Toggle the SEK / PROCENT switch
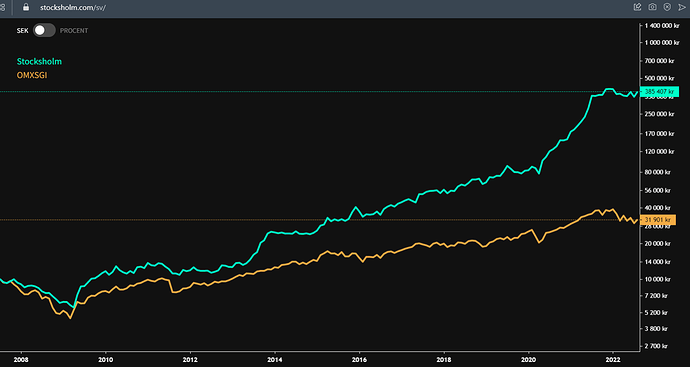 click(44, 30)
